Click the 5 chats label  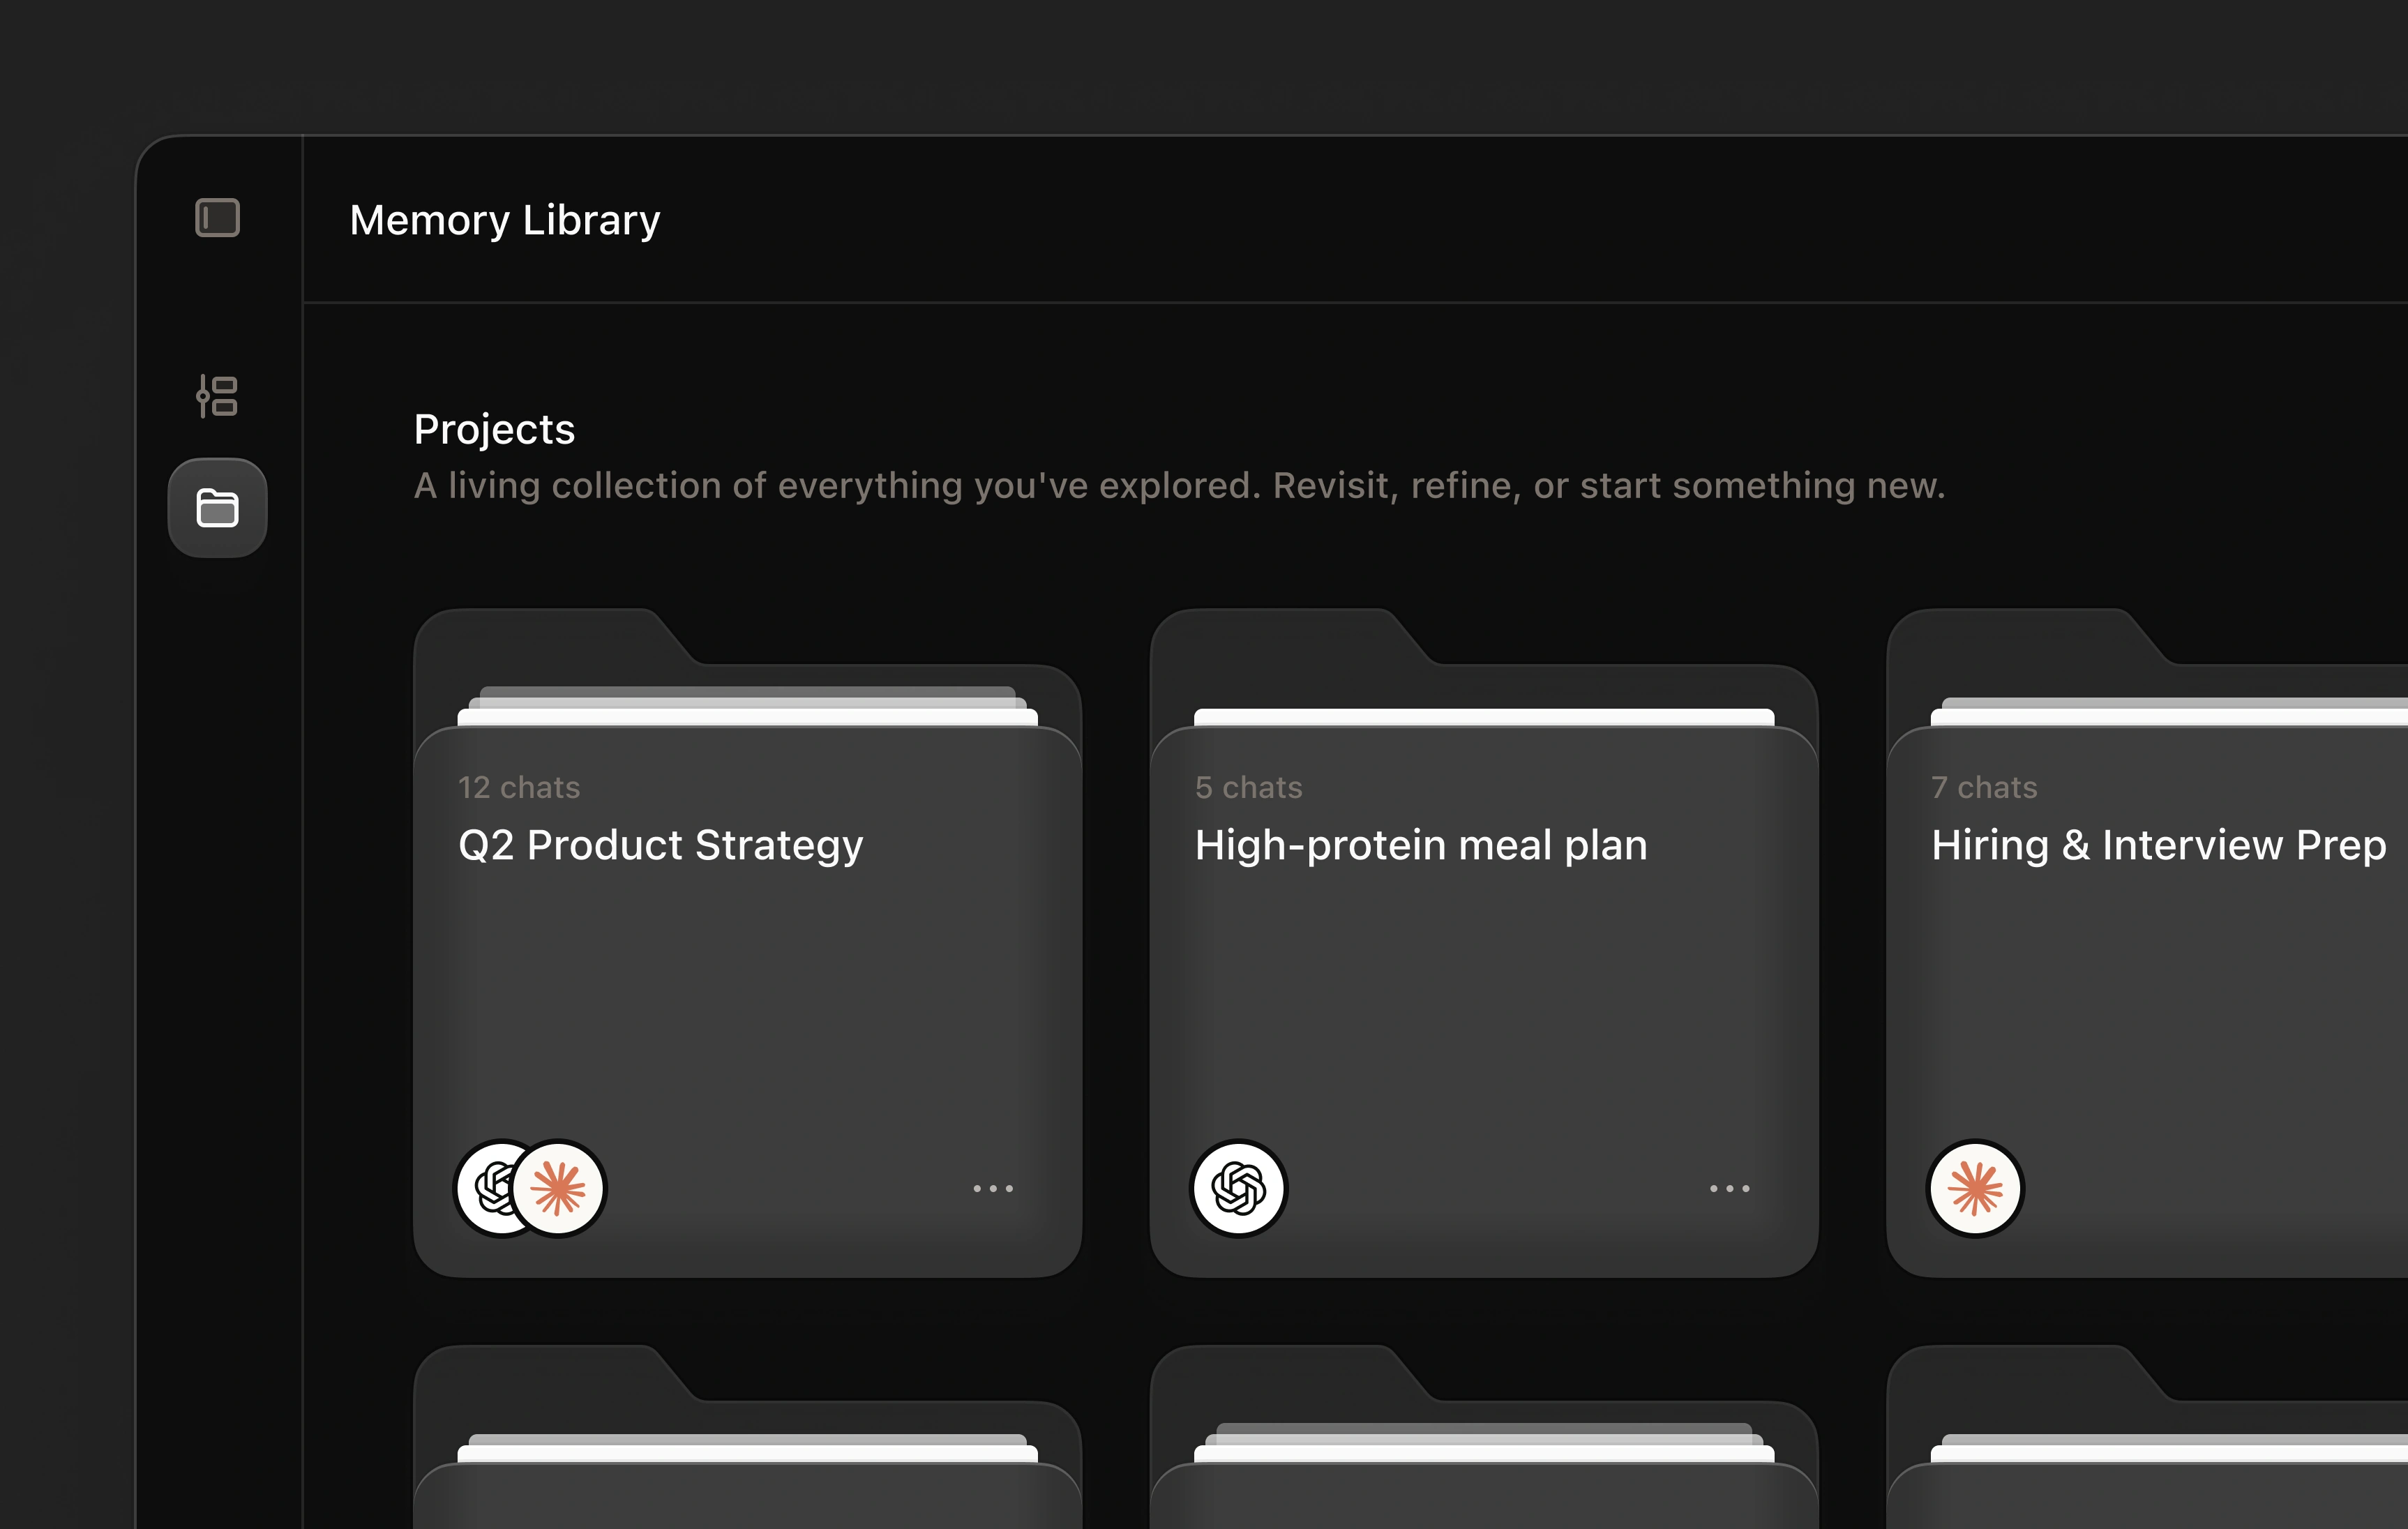[1249, 787]
